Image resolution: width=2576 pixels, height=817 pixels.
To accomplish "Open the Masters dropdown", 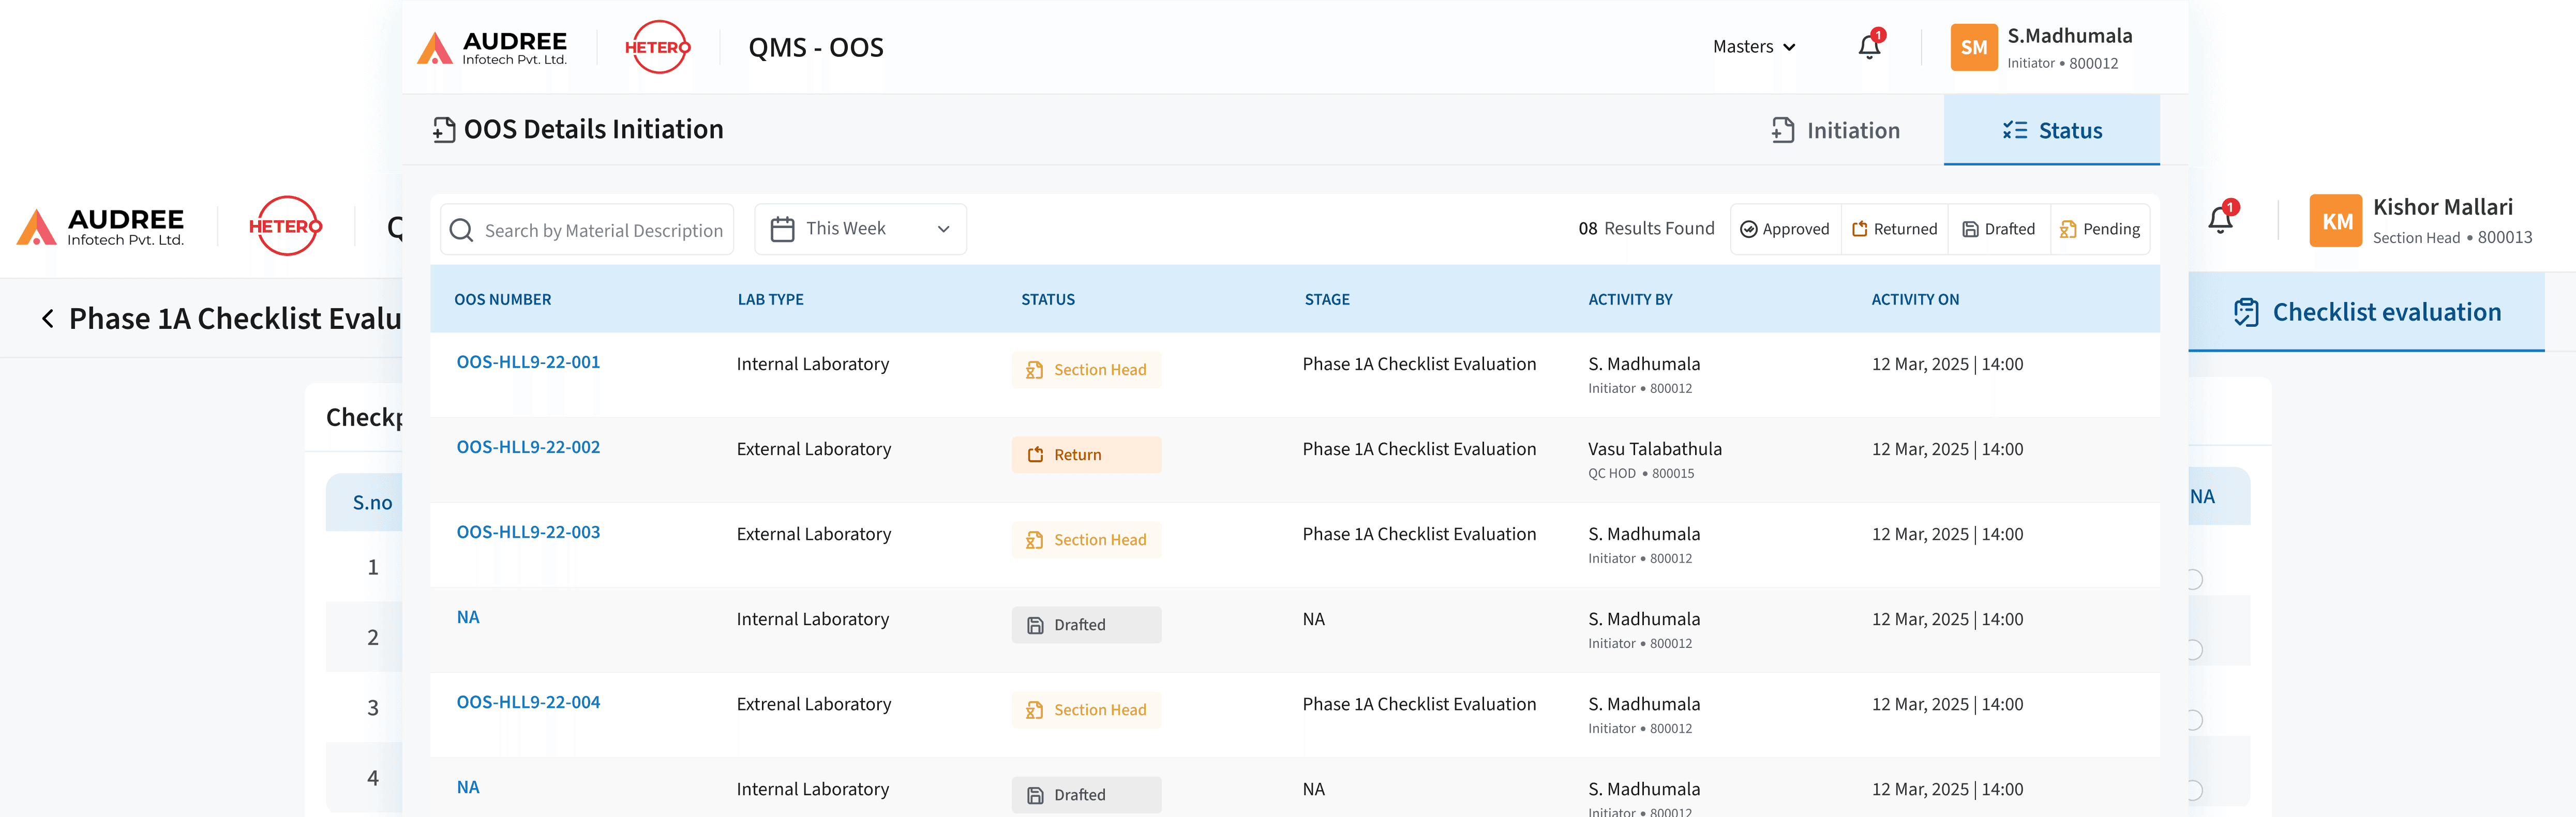I will tap(1753, 46).
